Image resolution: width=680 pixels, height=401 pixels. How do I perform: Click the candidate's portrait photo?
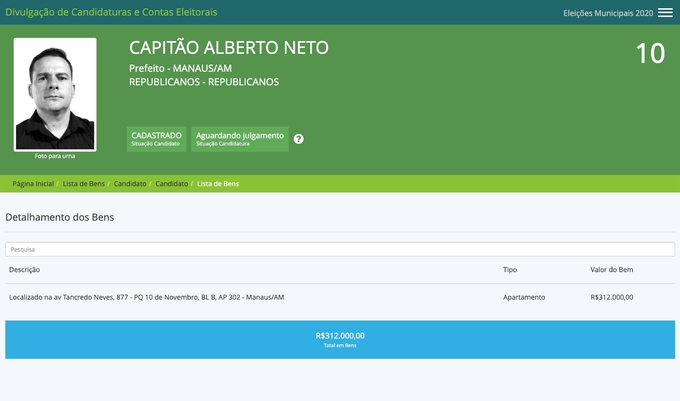pos(55,94)
